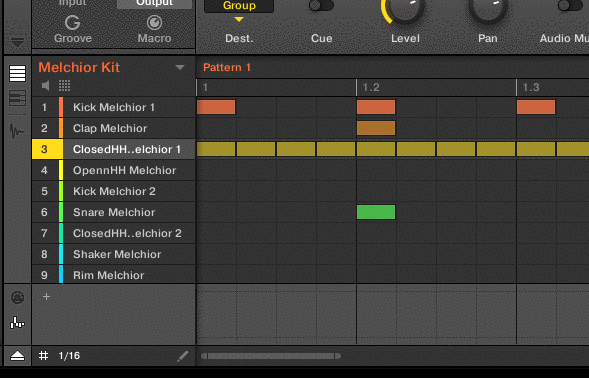Toggle the step grid hash icon
This screenshot has width=589, height=378.
44,356
